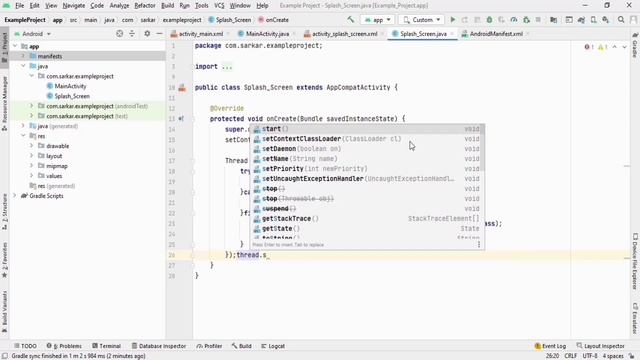Start debugging with the Debug bug icon
640x360 pixels.
(x=489, y=20)
